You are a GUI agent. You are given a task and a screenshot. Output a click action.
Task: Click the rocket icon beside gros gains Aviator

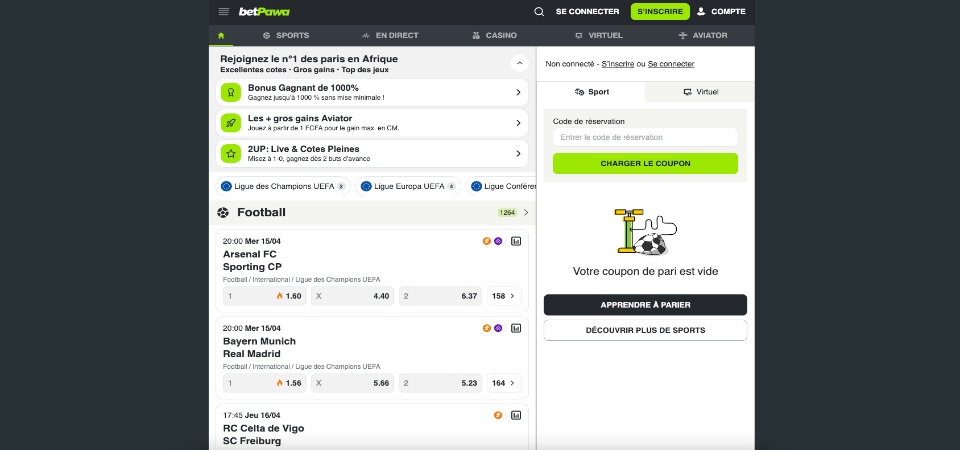231,123
